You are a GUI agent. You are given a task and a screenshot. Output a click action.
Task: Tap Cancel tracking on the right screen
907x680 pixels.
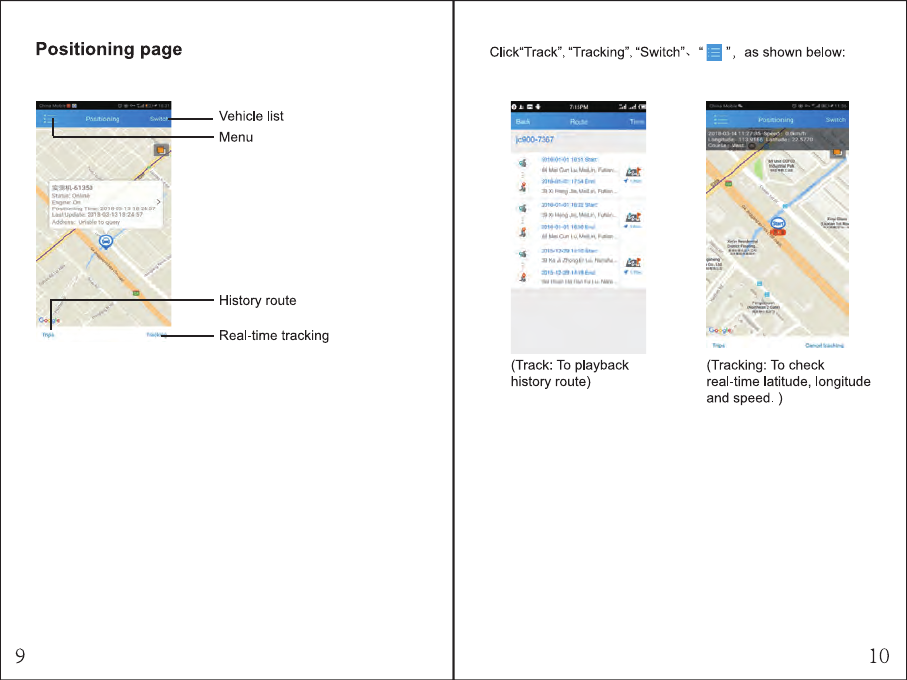[x=824, y=345]
